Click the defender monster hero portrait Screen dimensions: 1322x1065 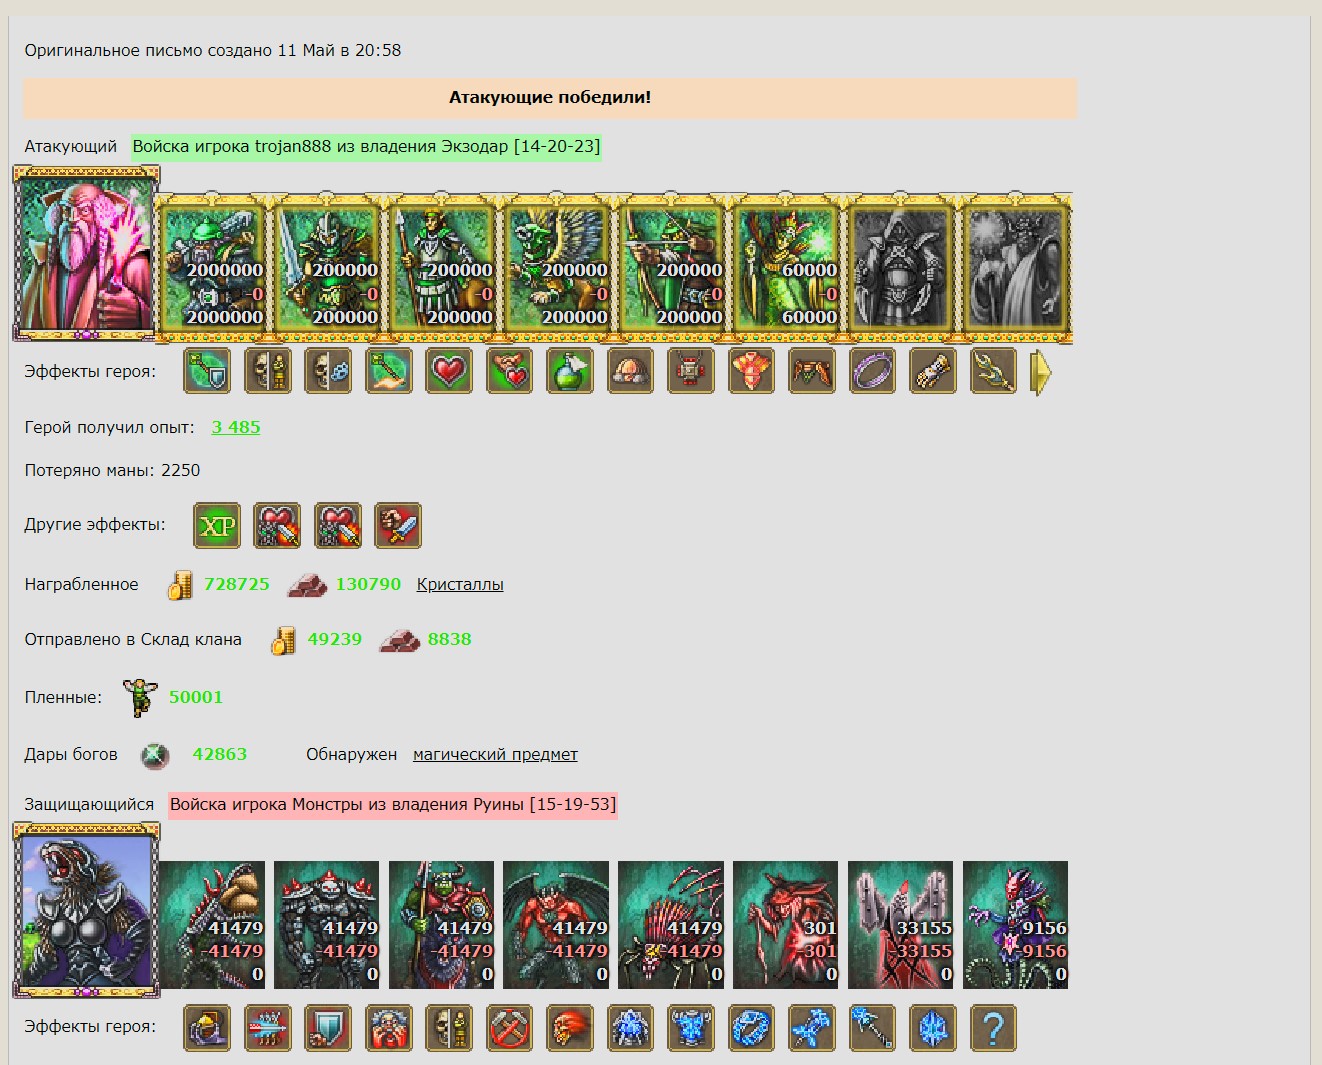[x=86, y=910]
